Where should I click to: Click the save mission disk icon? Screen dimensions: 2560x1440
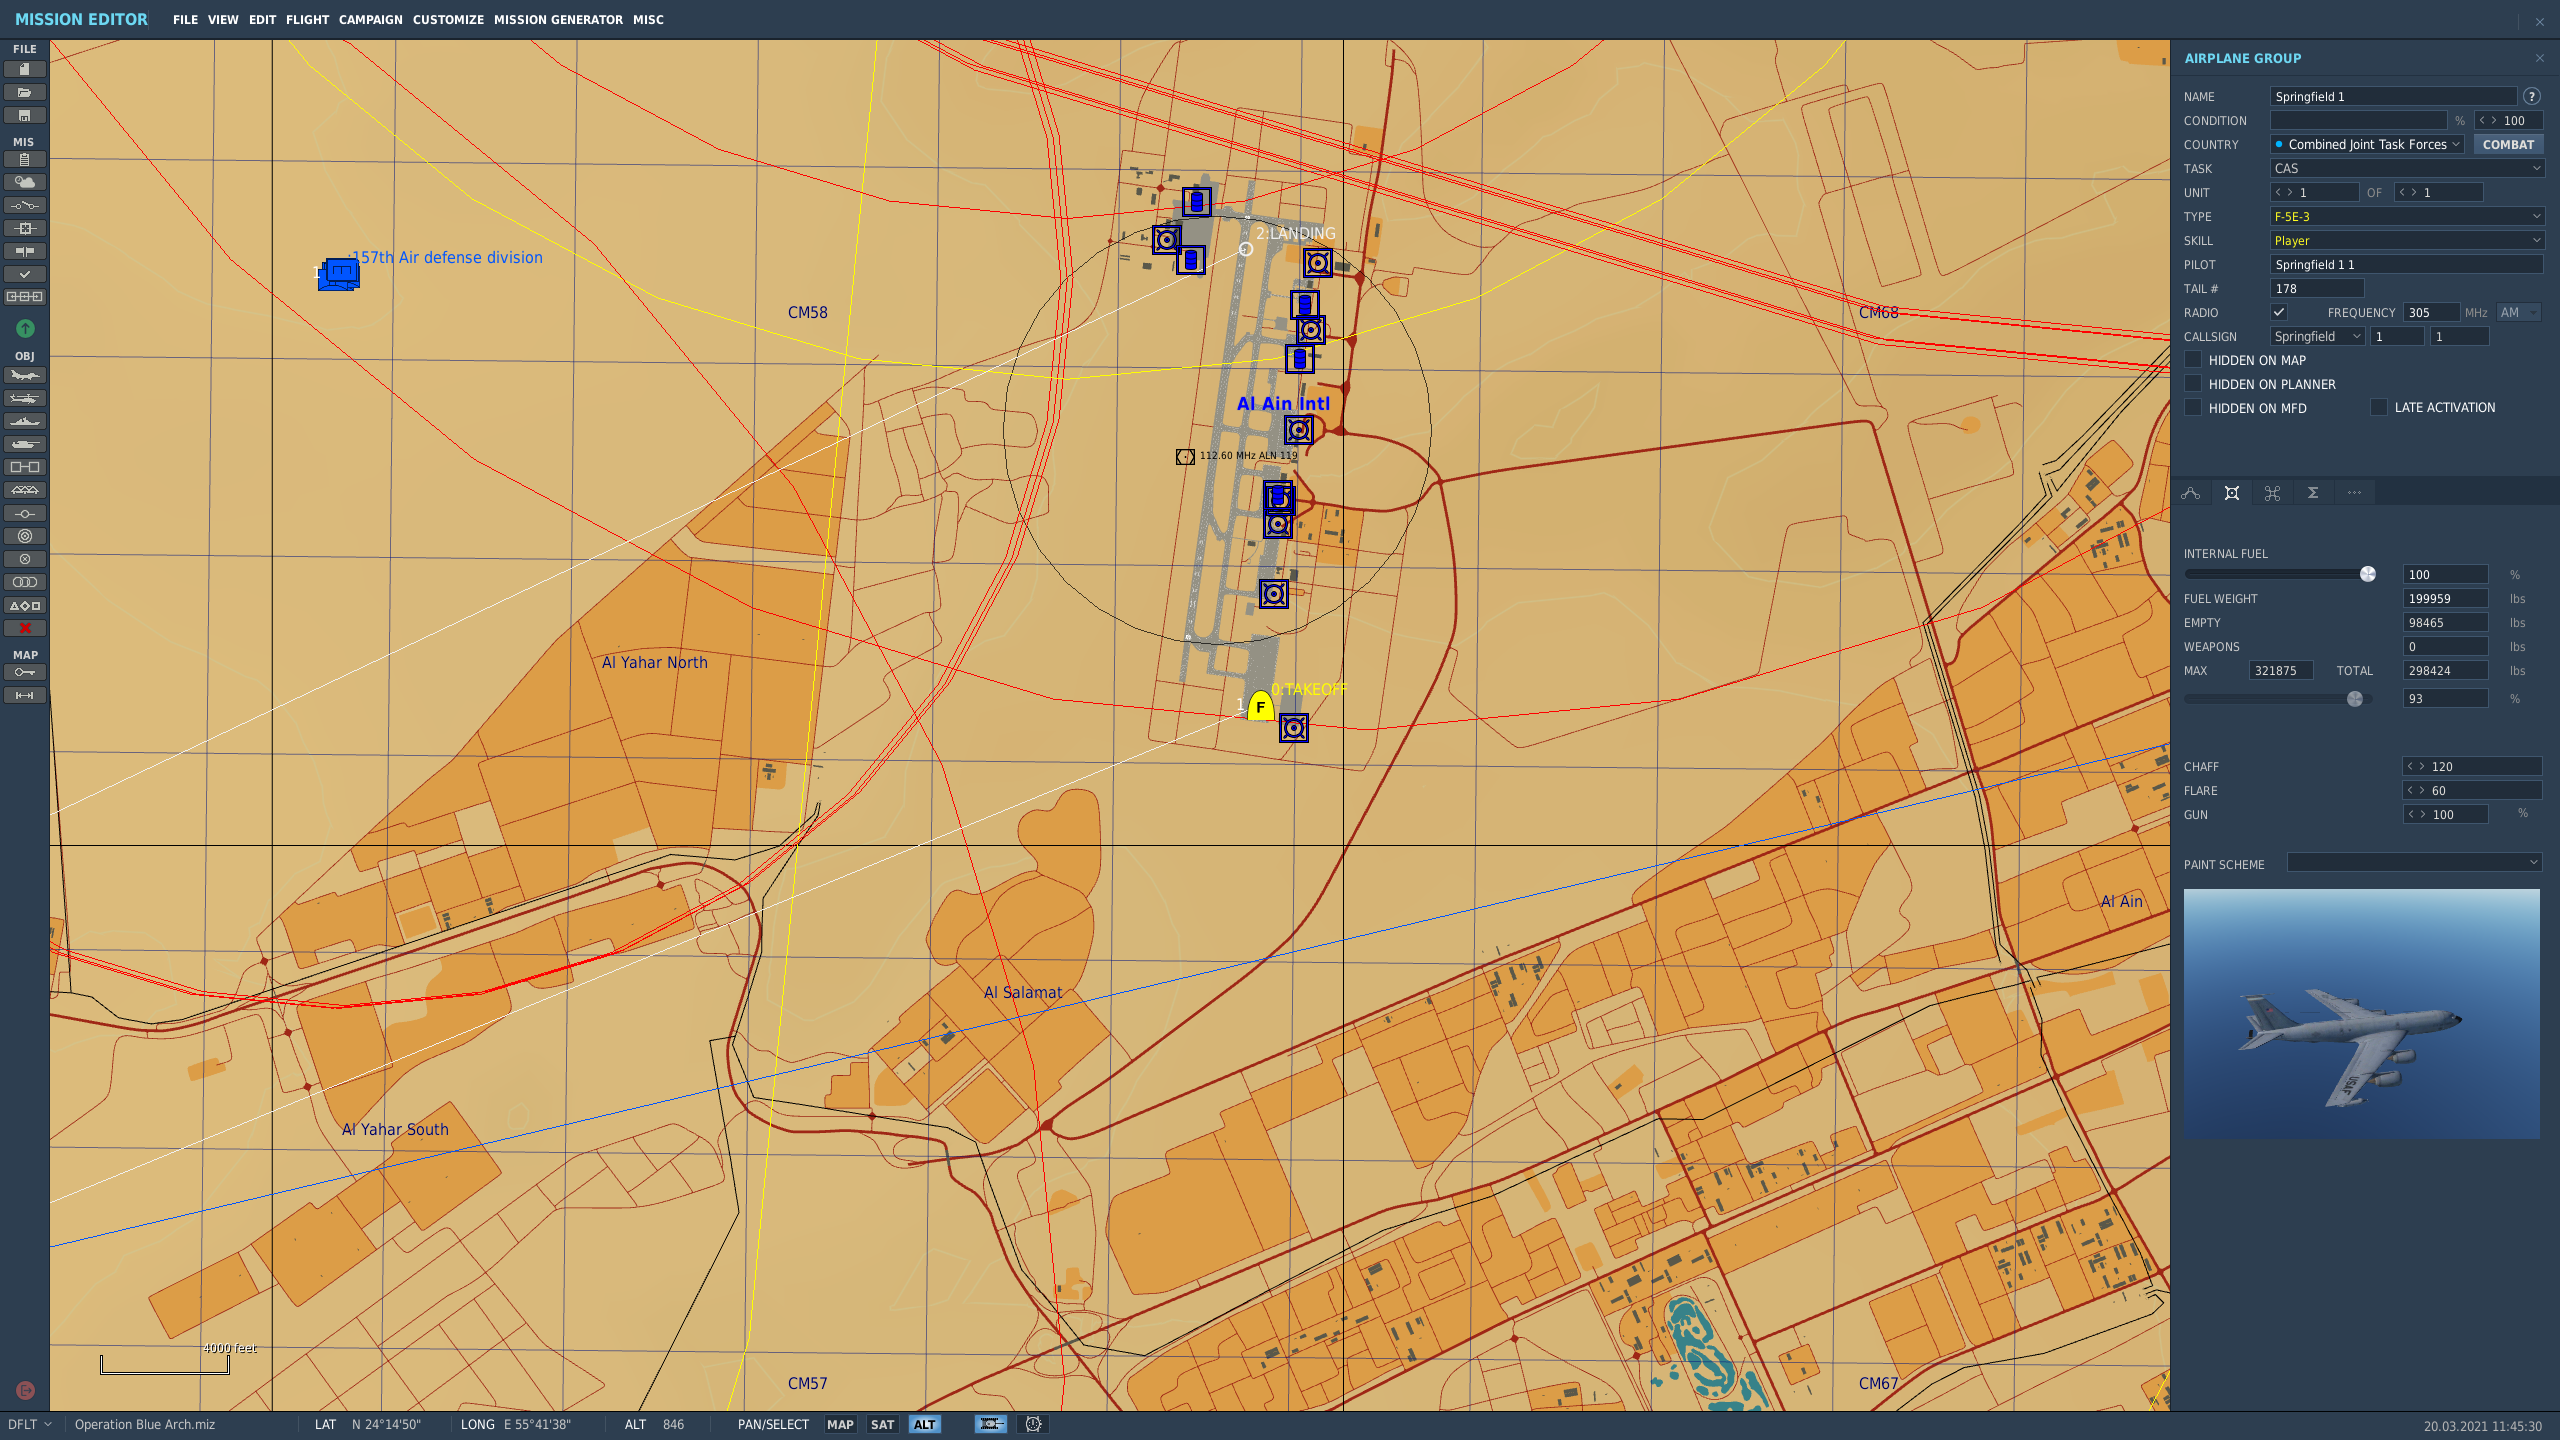click(x=25, y=115)
